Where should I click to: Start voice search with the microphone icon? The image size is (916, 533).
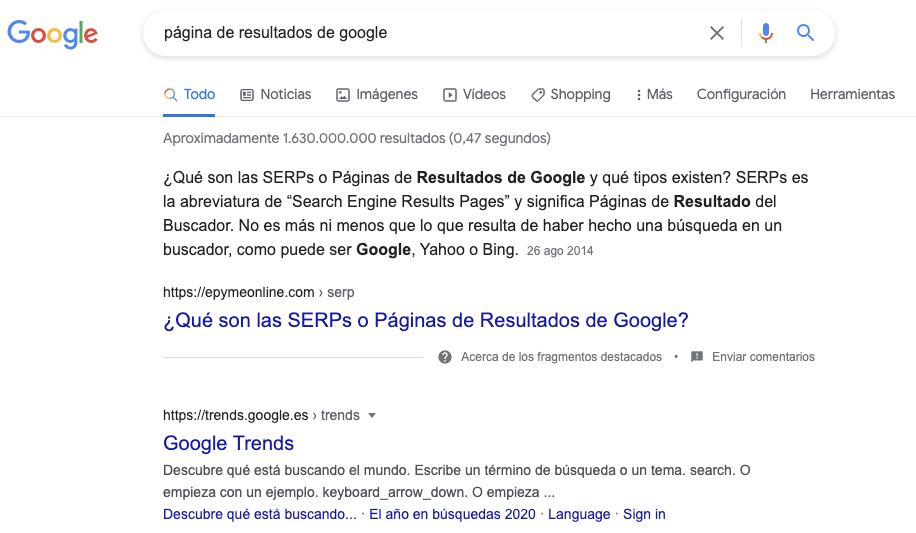tap(766, 33)
